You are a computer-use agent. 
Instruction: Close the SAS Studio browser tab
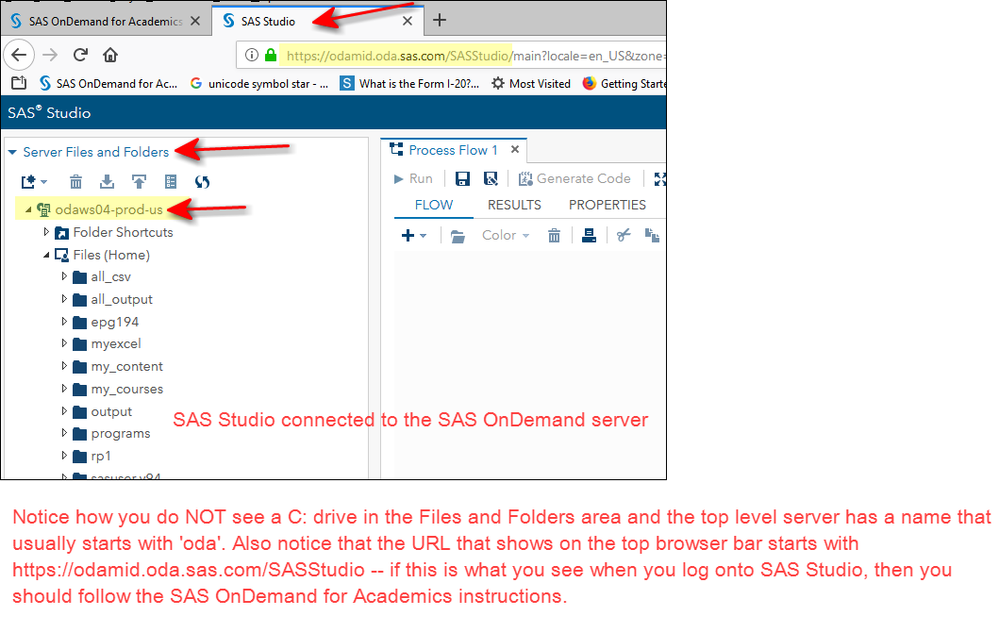click(407, 21)
